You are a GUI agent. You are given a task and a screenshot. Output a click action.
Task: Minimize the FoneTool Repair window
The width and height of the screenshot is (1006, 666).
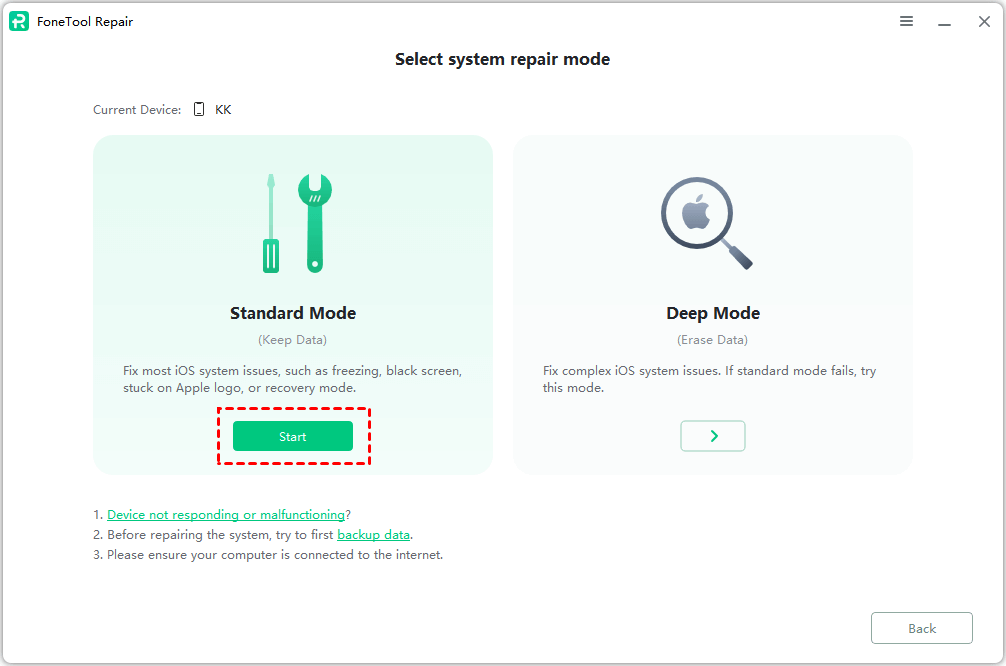tap(944, 22)
